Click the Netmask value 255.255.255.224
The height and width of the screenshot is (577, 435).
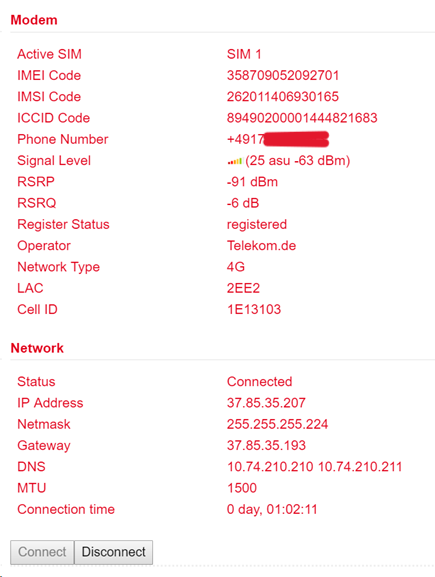[x=277, y=424]
